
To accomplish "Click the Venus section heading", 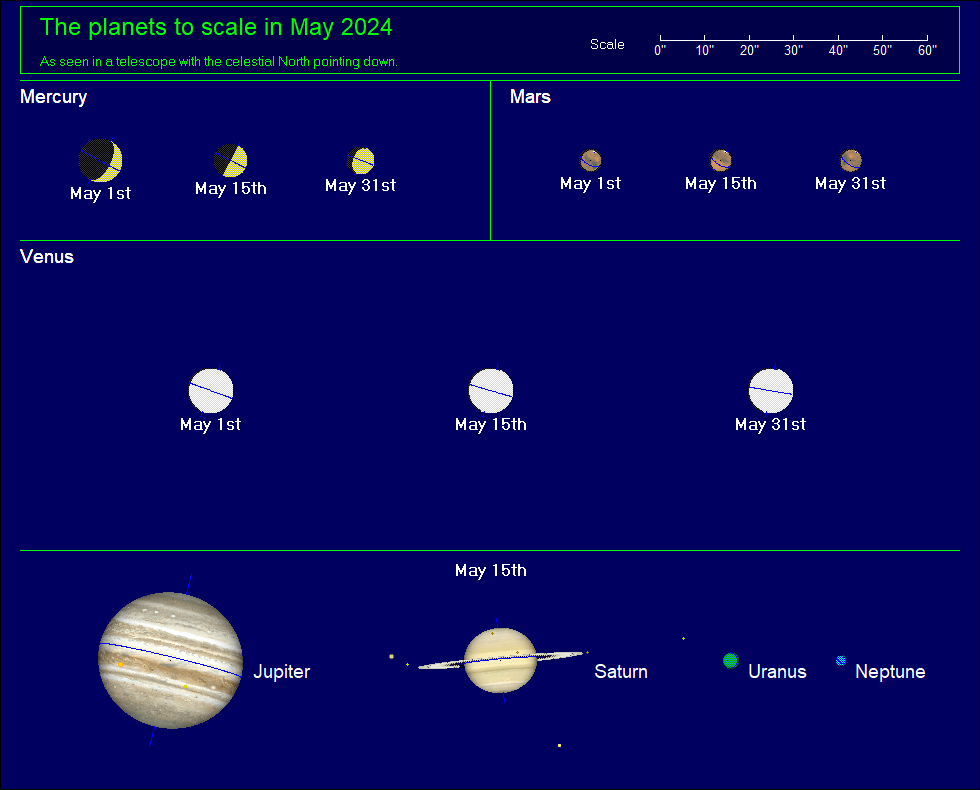I will click(47, 257).
